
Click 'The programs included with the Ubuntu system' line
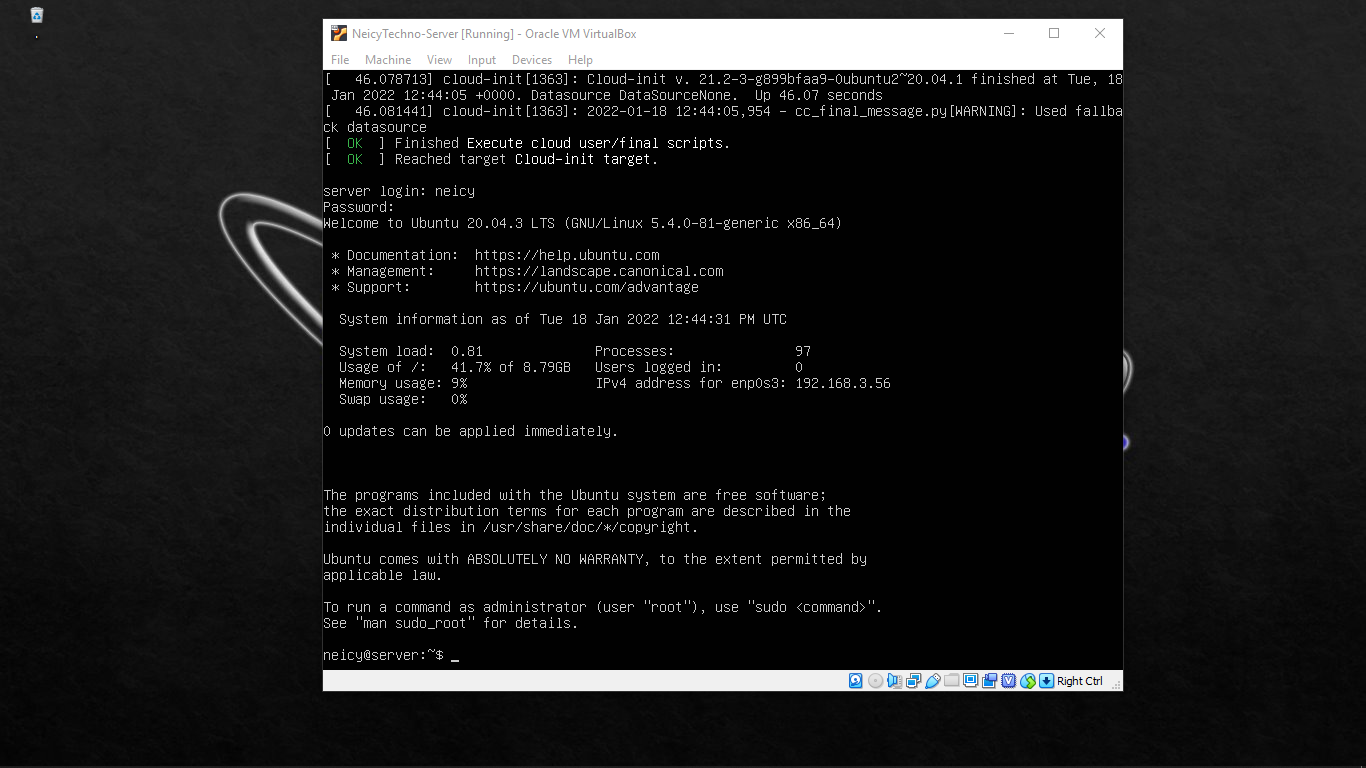click(x=575, y=495)
